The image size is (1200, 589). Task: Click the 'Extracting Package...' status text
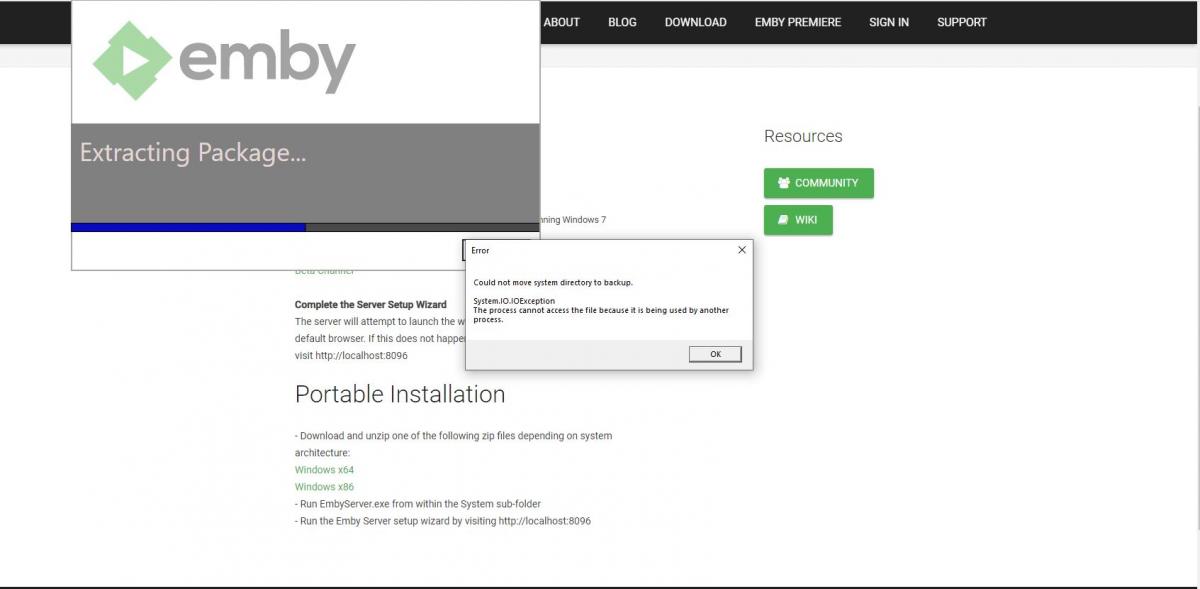(193, 153)
